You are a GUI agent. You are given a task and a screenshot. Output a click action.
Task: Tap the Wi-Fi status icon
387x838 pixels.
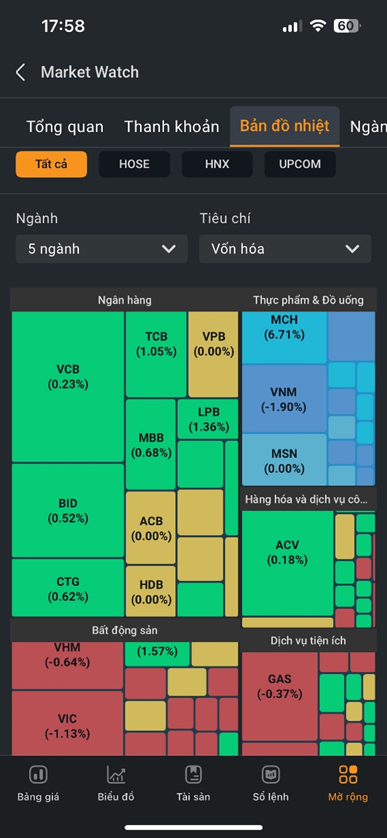point(318,26)
